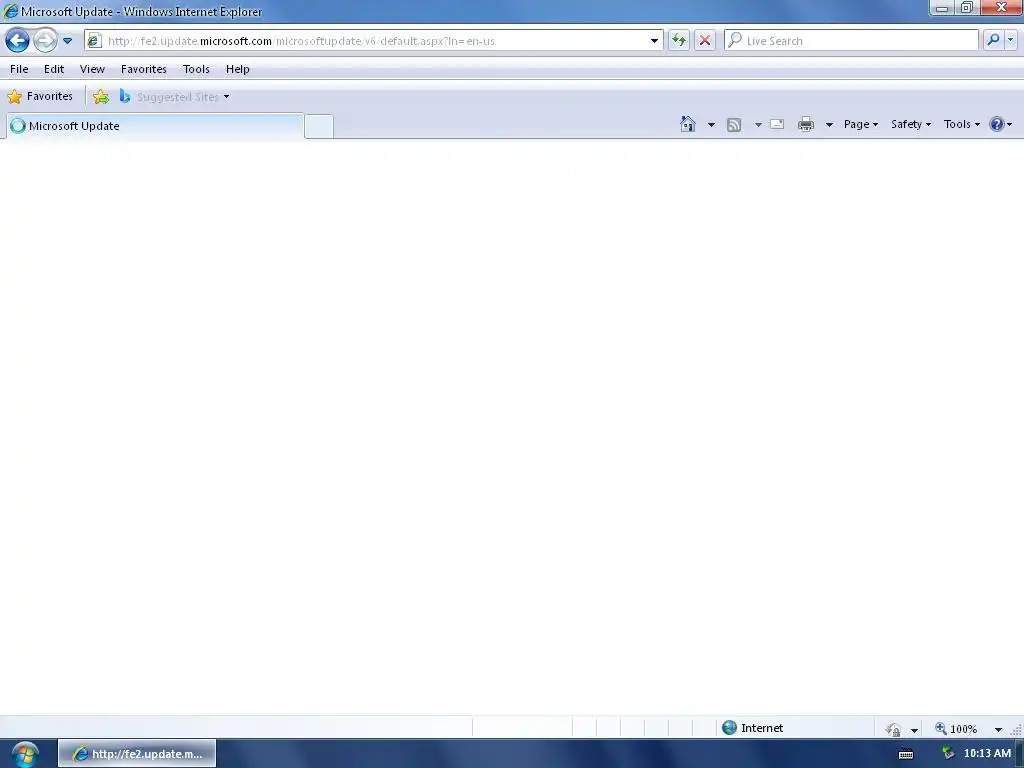Stop loading with the red X button
The height and width of the screenshot is (768, 1024).
[705, 40]
